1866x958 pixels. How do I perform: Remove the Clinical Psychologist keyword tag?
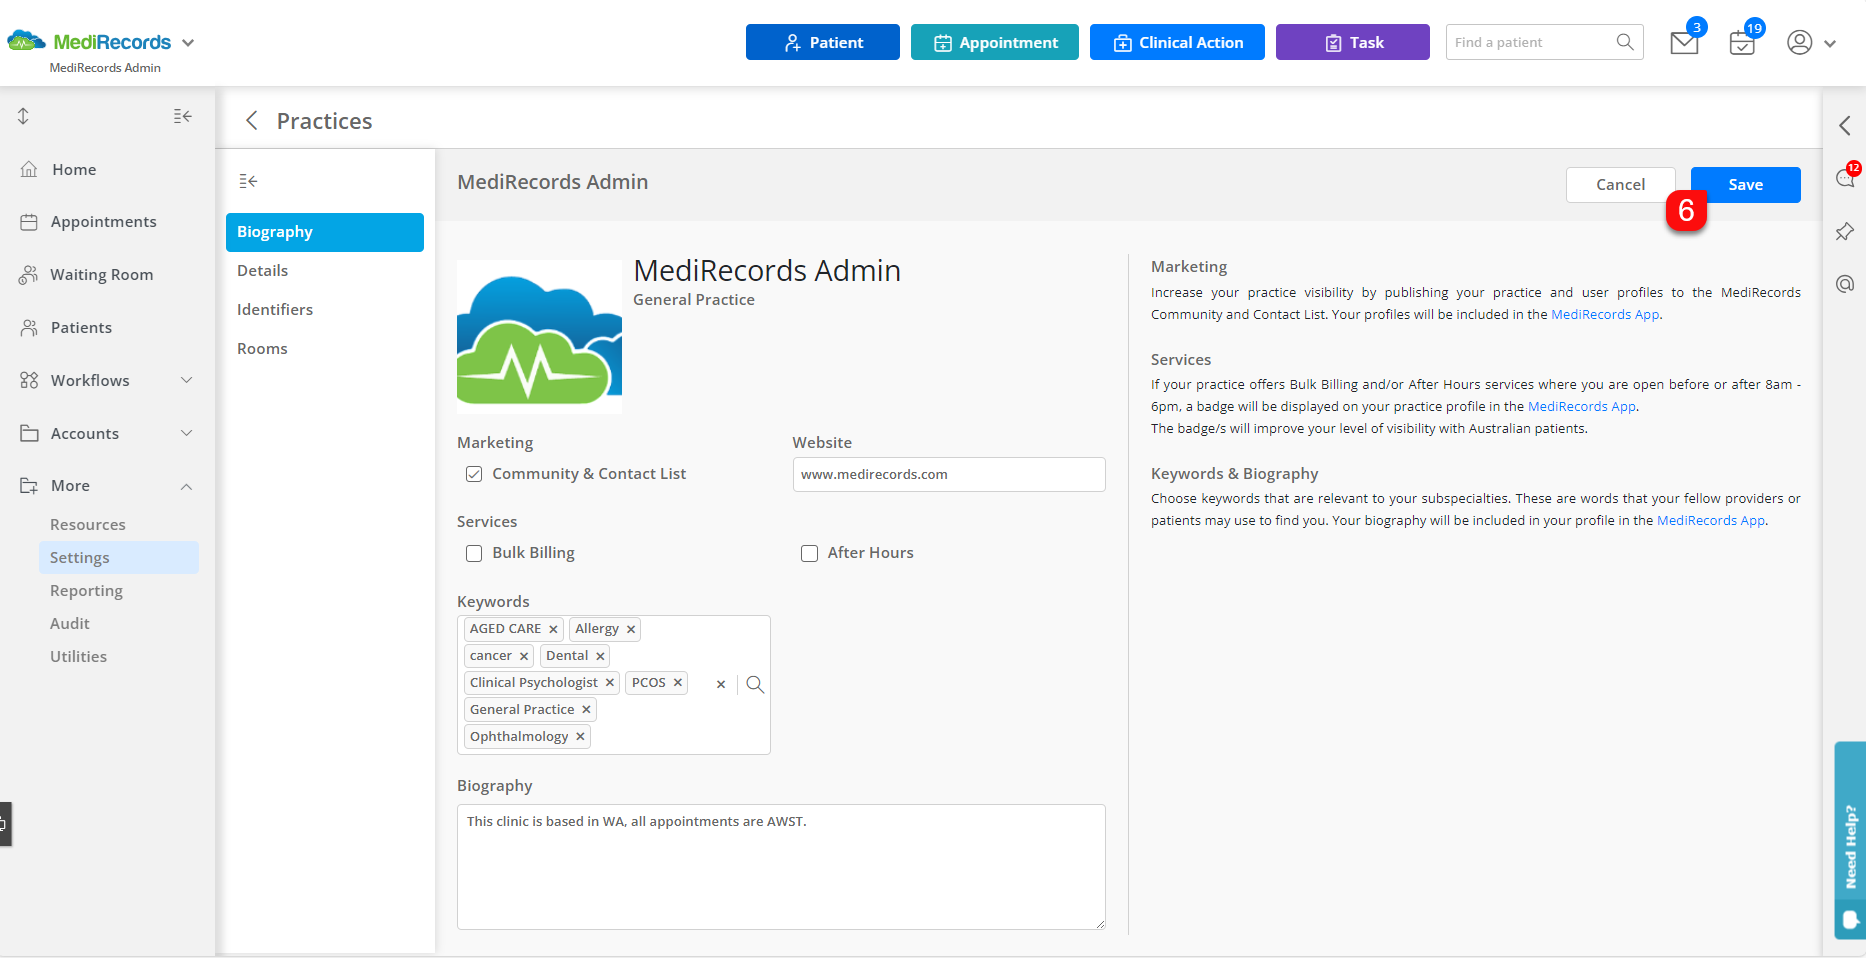click(x=610, y=682)
